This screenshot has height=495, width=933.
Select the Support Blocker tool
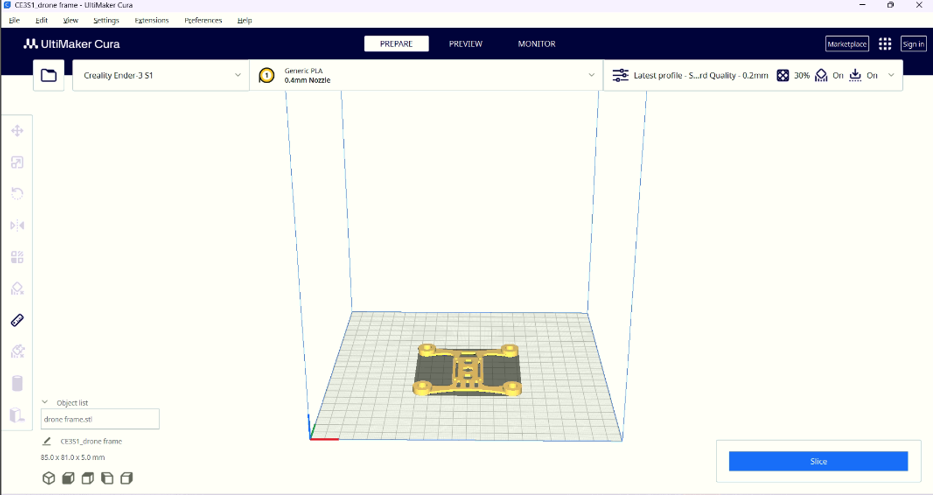[x=17, y=289]
